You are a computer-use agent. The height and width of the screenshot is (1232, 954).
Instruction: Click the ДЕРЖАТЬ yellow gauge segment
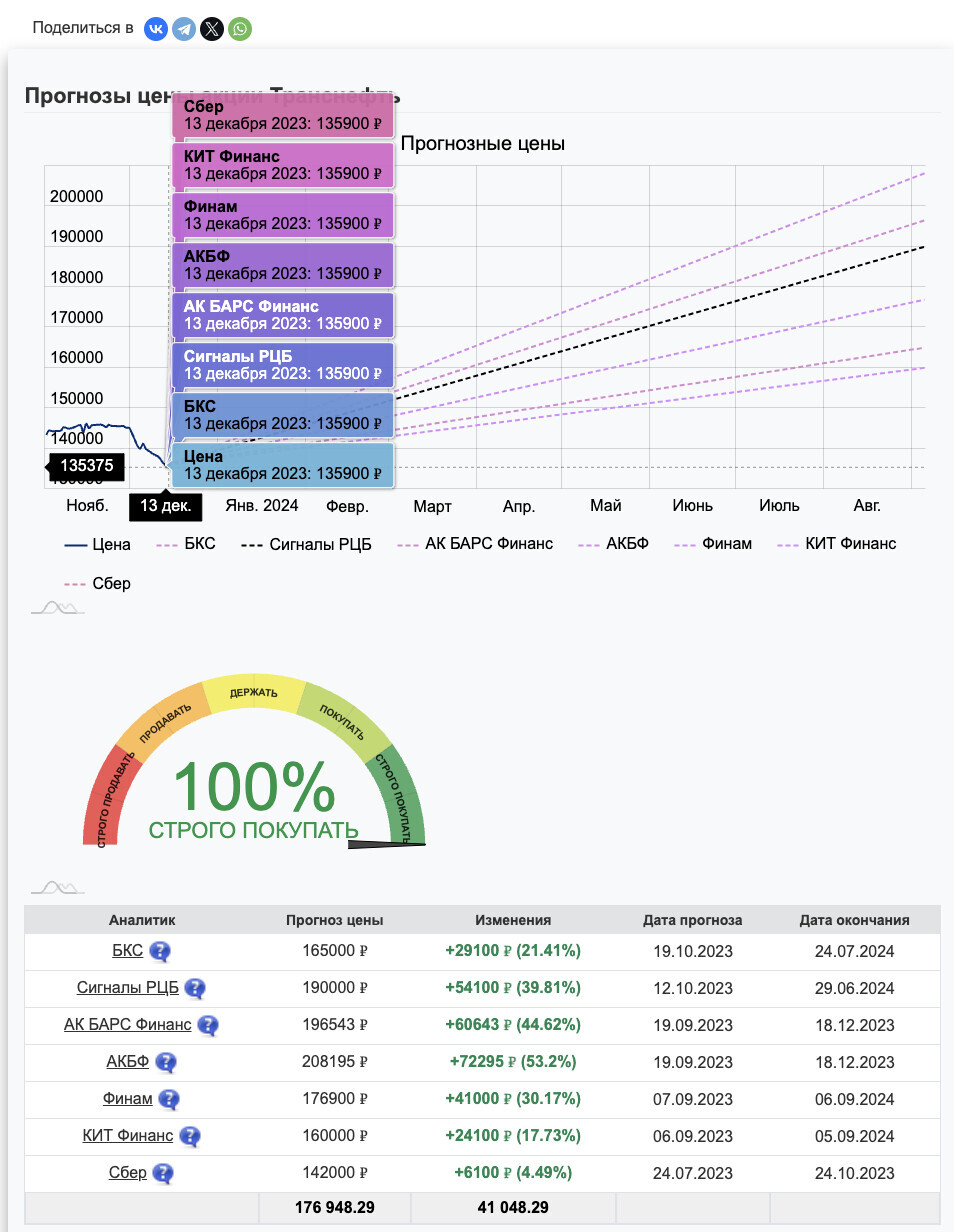pyautogui.click(x=254, y=694)
